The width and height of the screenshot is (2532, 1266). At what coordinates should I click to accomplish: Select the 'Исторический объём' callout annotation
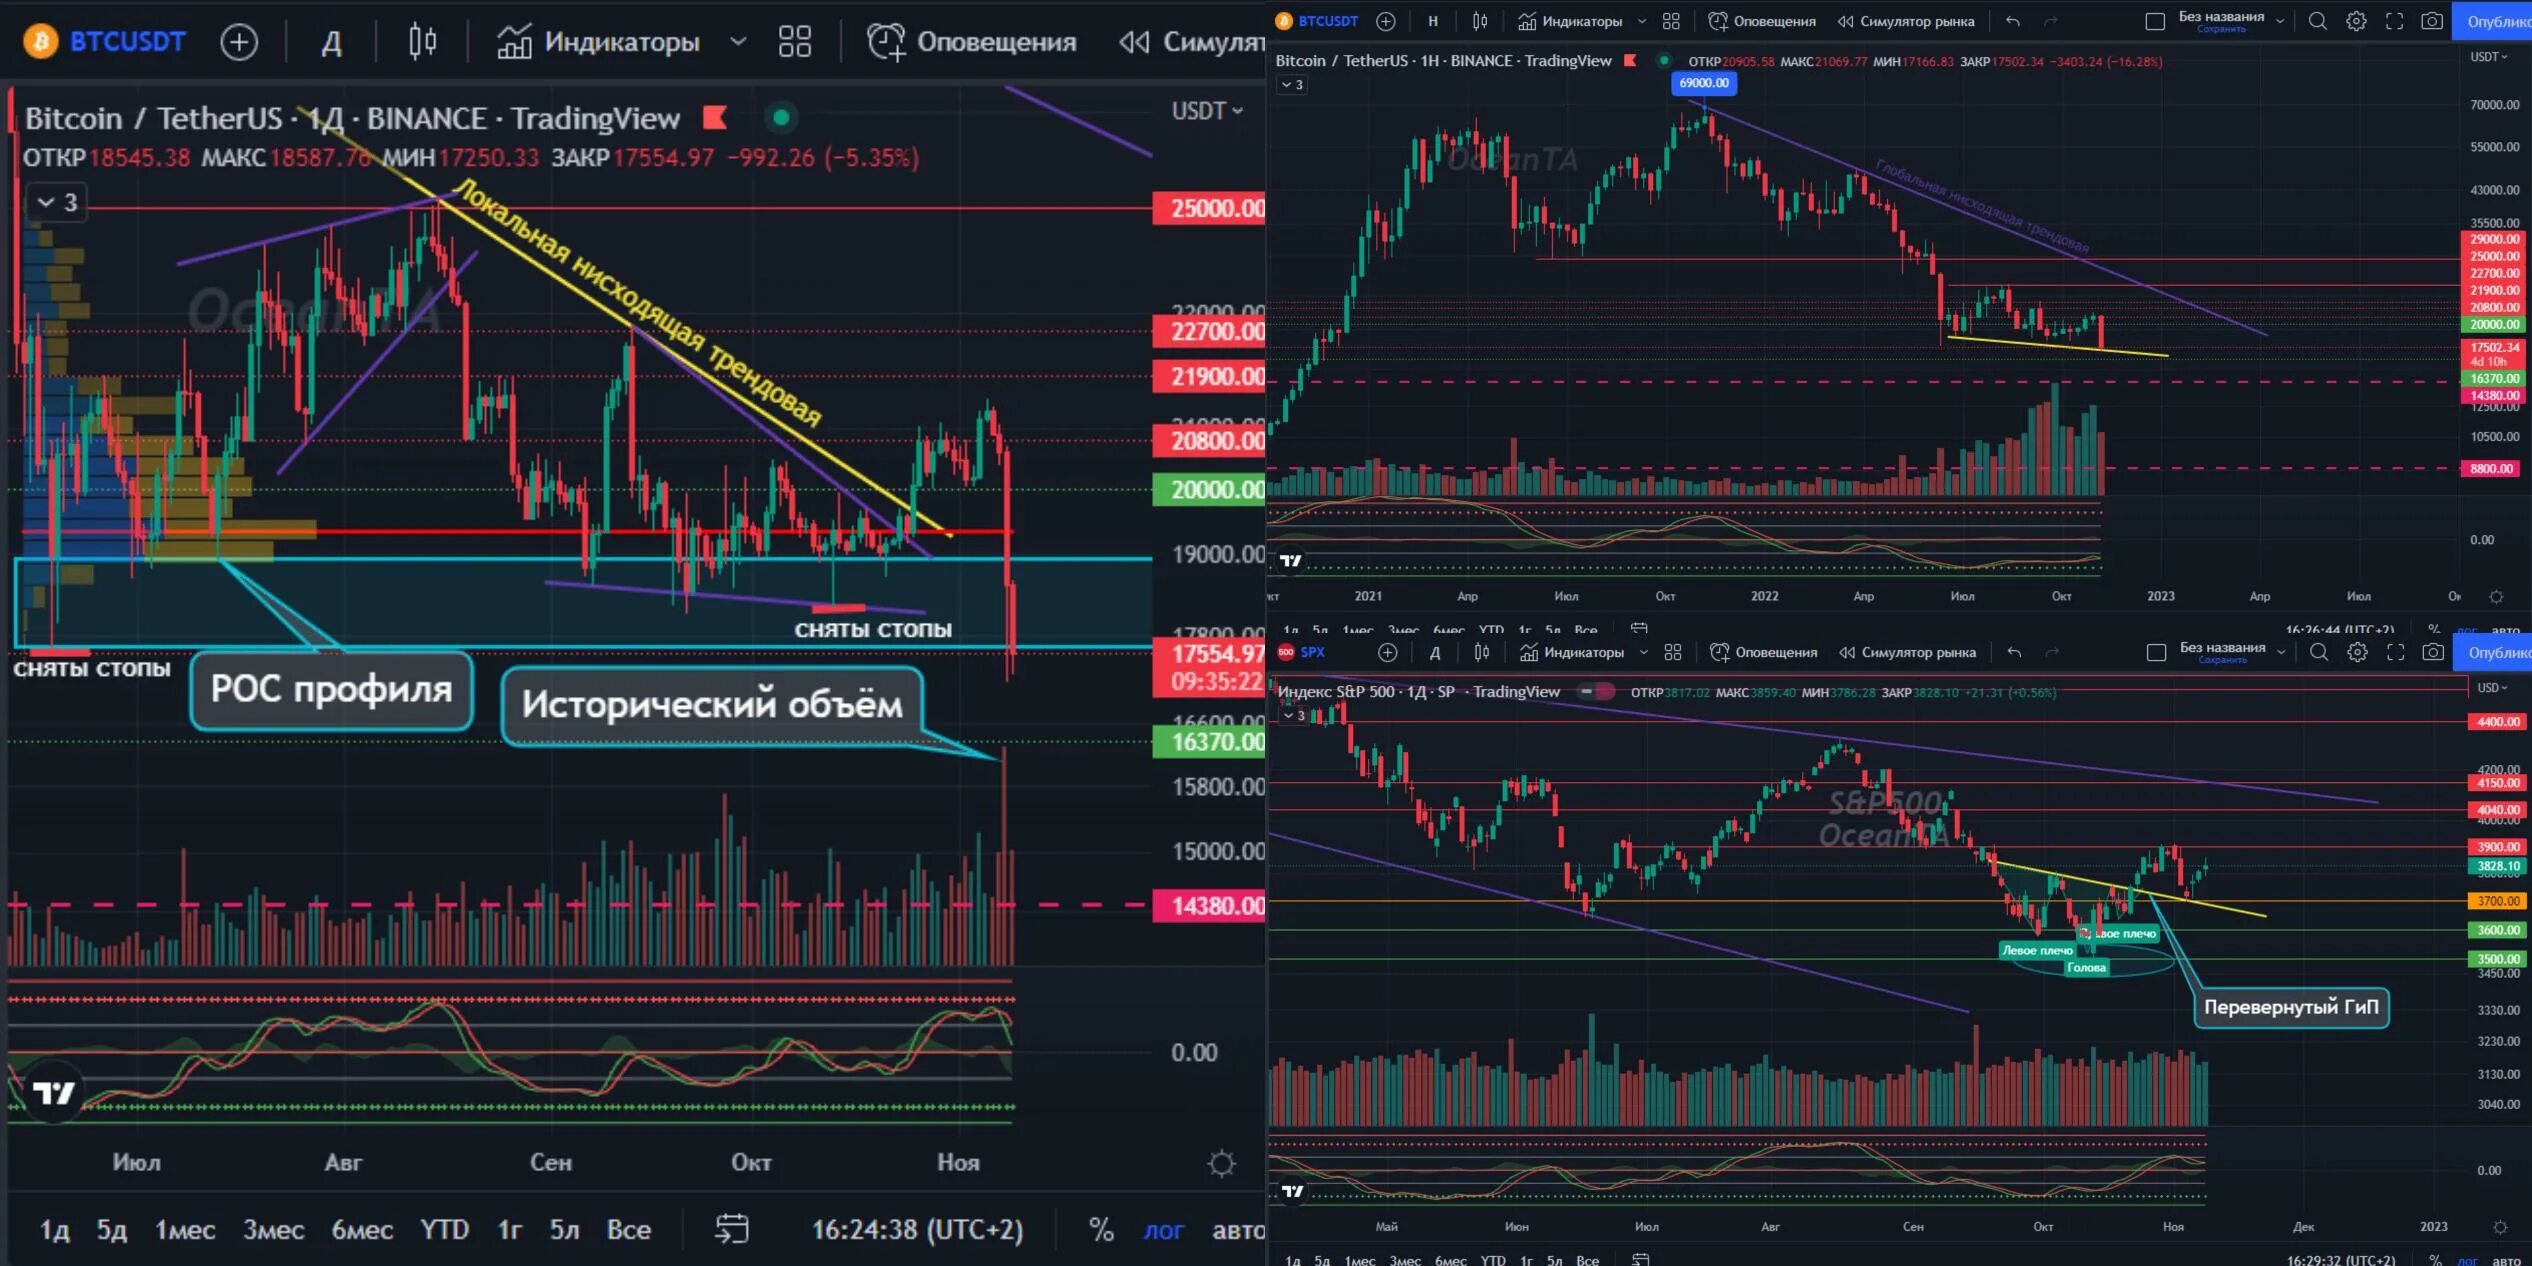(712, 704)
